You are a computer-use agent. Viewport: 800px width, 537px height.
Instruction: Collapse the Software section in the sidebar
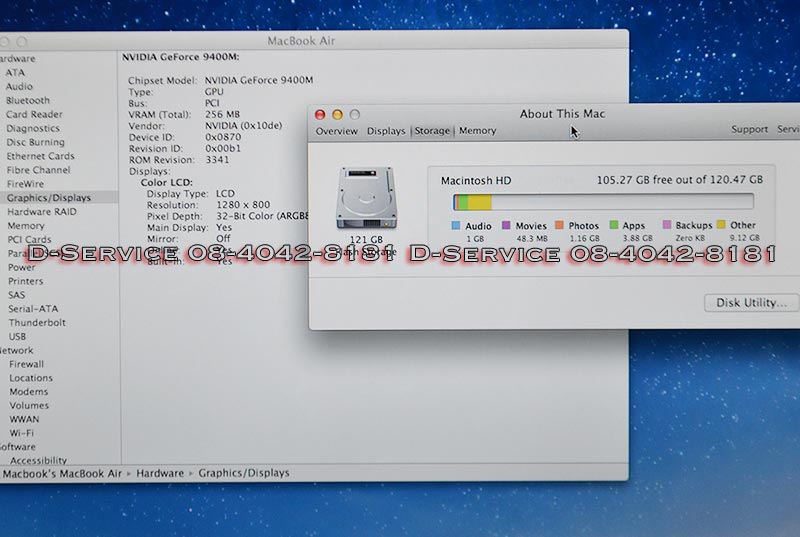point(17,447)
